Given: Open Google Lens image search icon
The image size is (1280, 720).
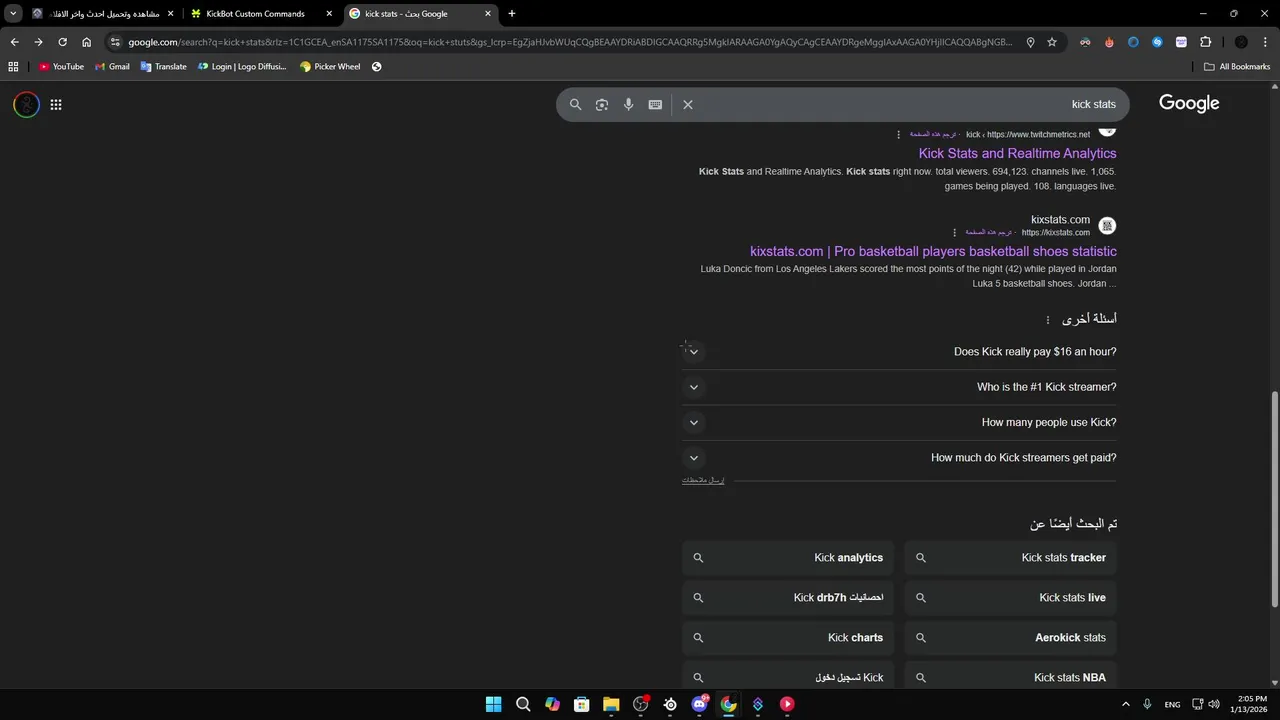Looking at the screenshot, I should [x=602, y=104].
